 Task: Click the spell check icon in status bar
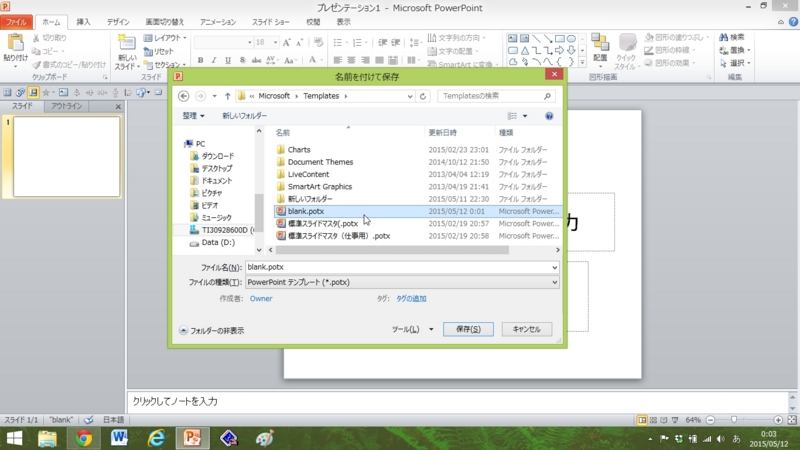pyautogui.click(x=89, y=420)
